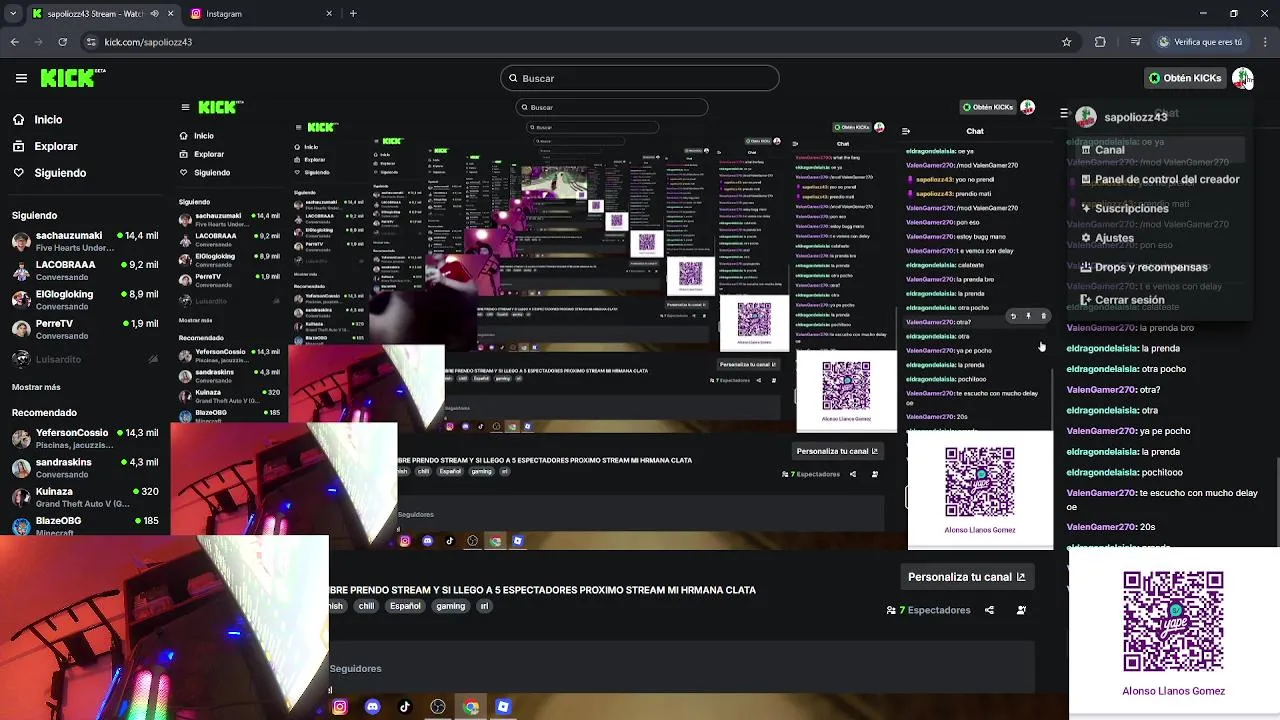Image resolution: width=1280 pixels, height=720 pixels.
Task: Click the trash icon on the hovered chat message
Action: [1043, 316]
